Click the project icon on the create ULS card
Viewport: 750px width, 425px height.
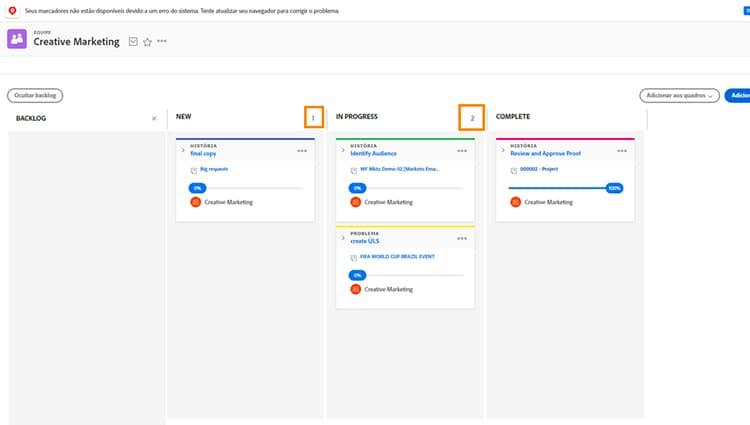pos(353,258)
